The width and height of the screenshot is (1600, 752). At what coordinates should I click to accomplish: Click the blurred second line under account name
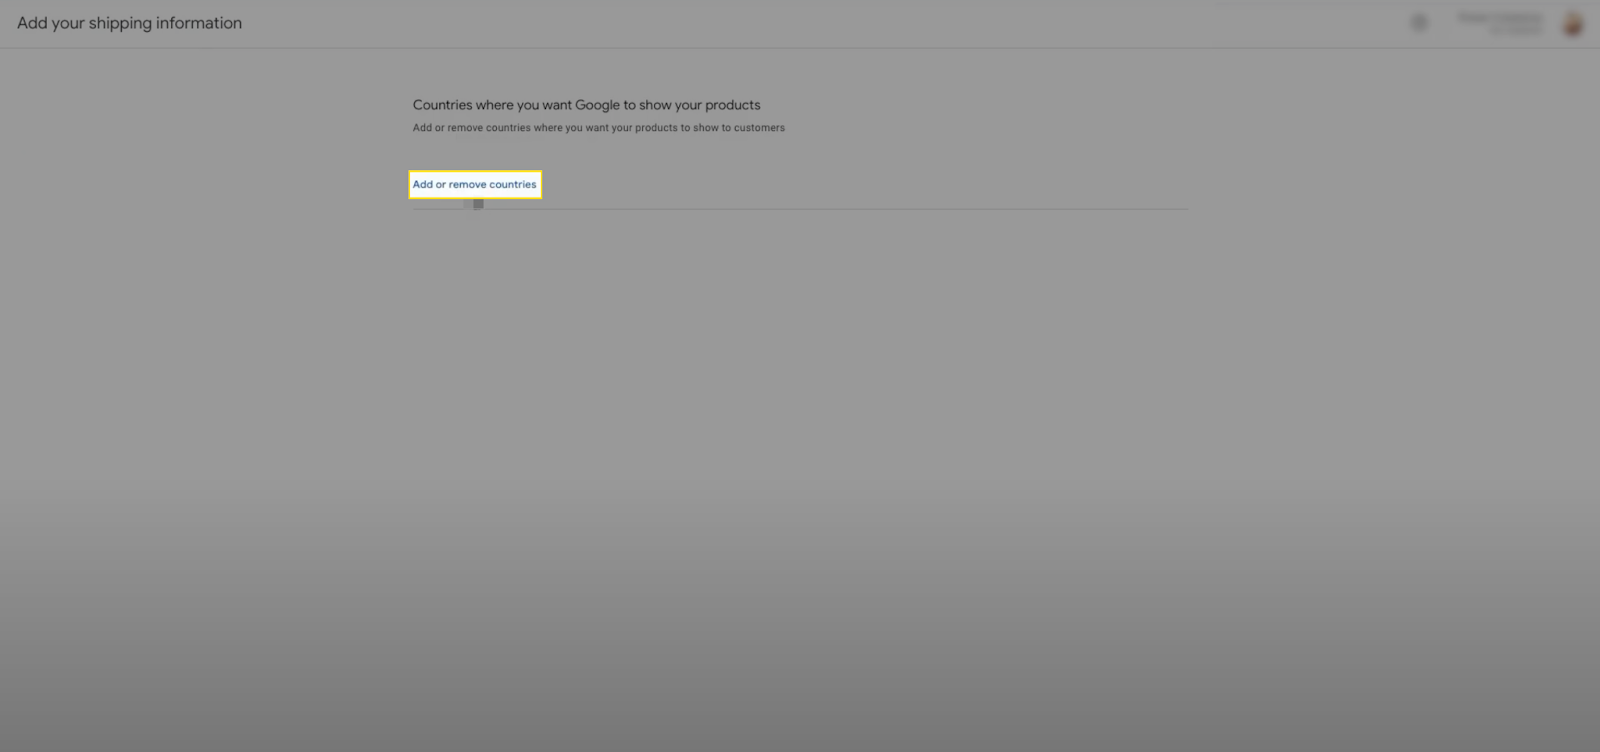point(1515,32)
